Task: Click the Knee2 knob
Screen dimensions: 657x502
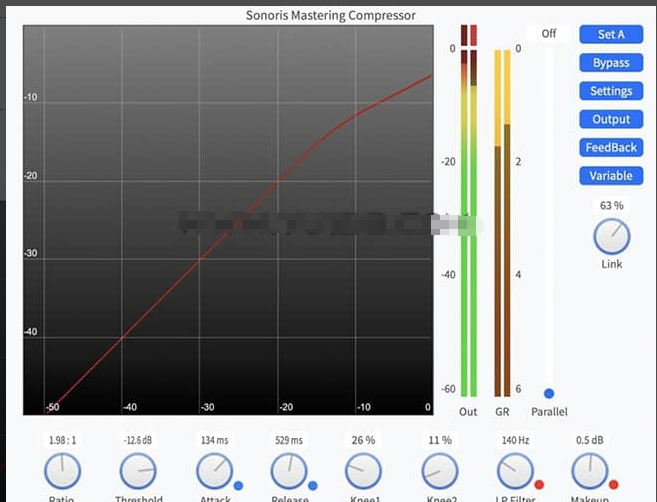Action: (x=440, y=471)
